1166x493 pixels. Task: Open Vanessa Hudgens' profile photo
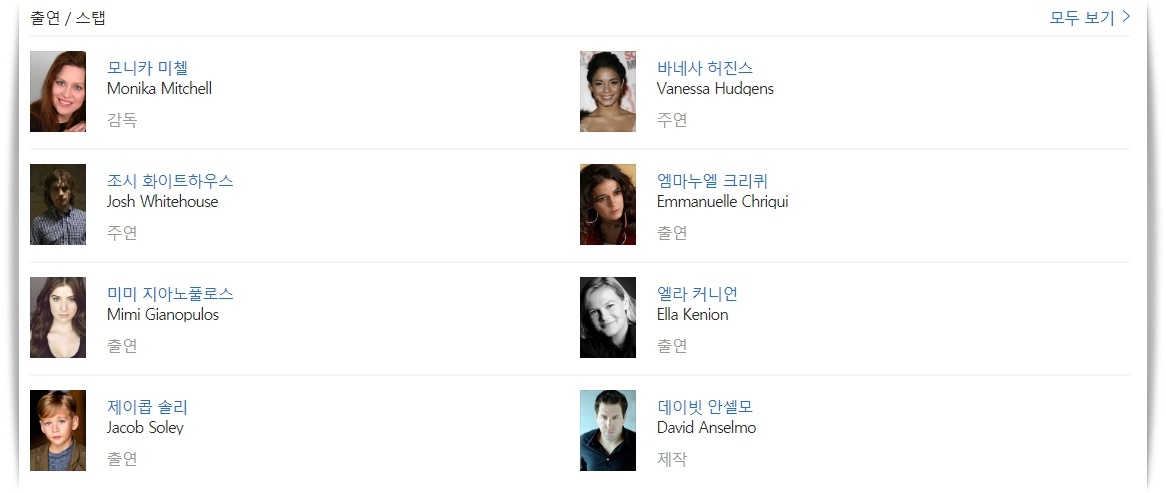click(x=608, y=92)
